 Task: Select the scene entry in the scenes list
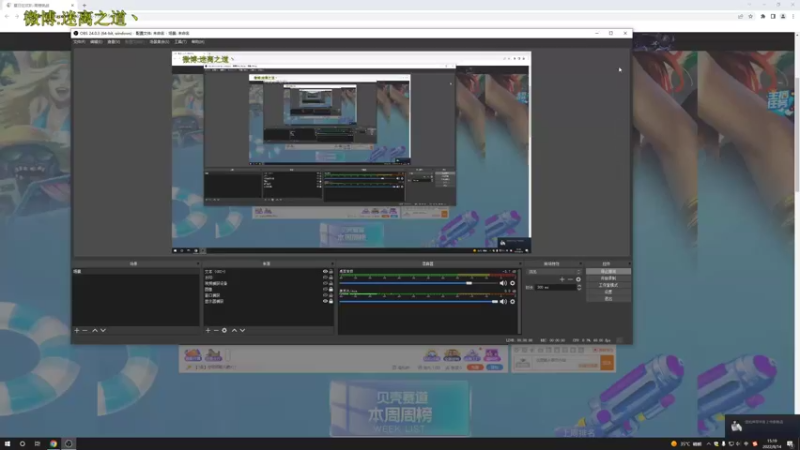tap(135, 271)
